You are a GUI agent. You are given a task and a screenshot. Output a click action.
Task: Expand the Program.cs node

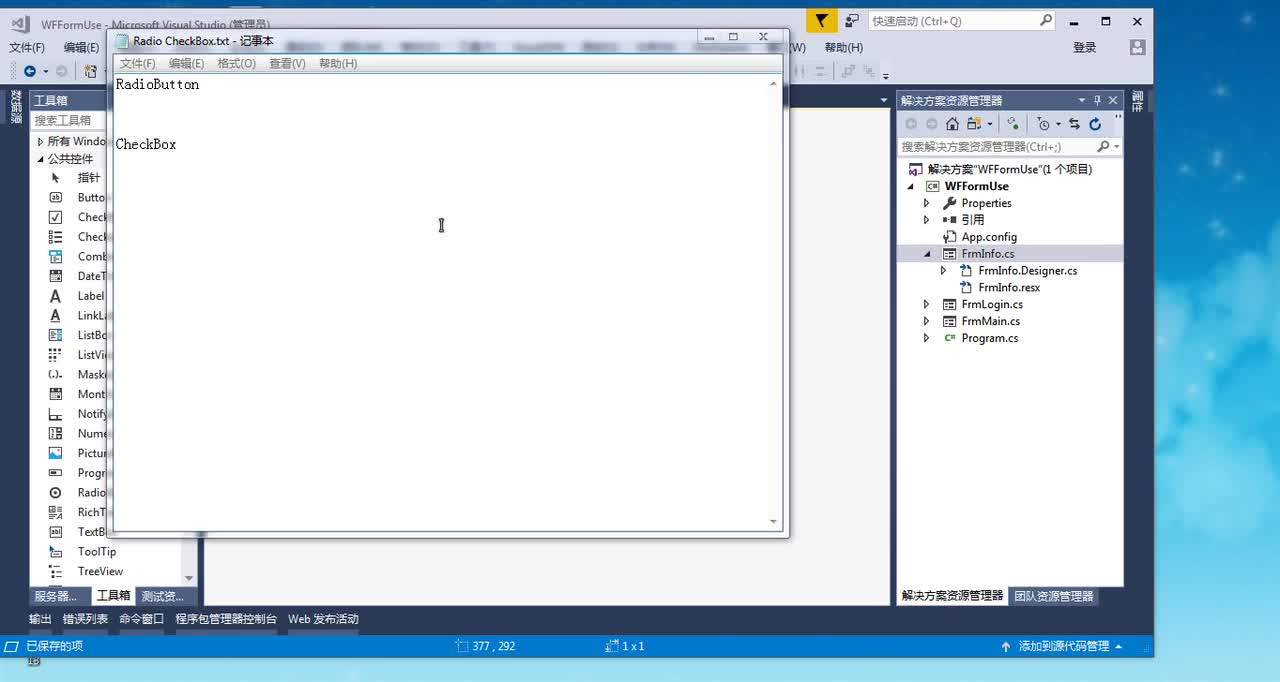click(926, 339)
